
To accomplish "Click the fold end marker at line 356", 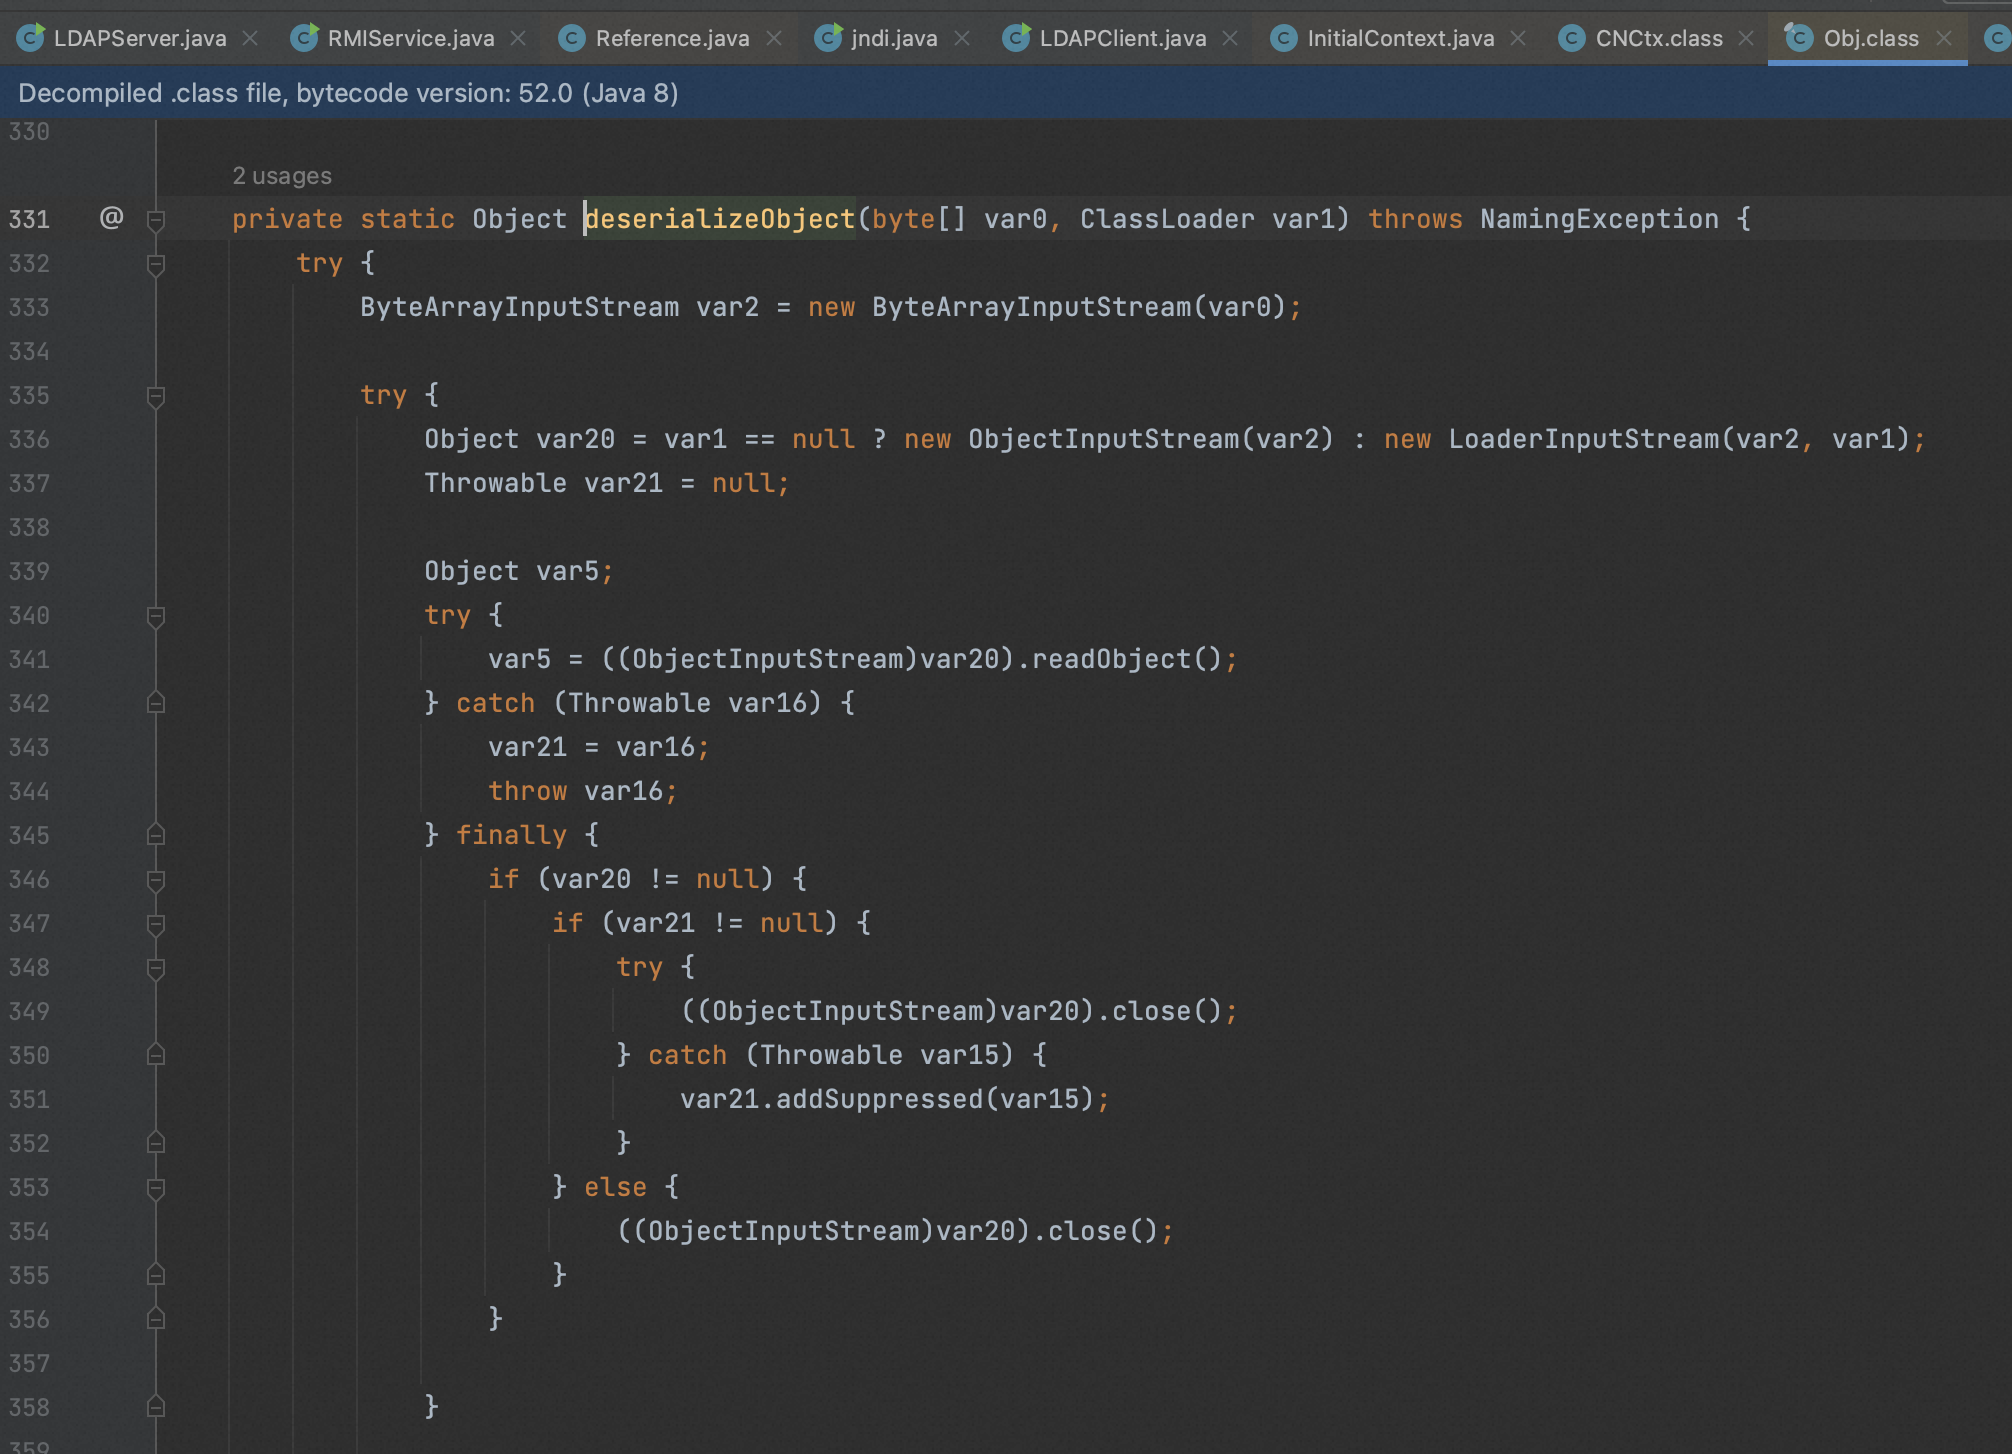I will 155,1319.
